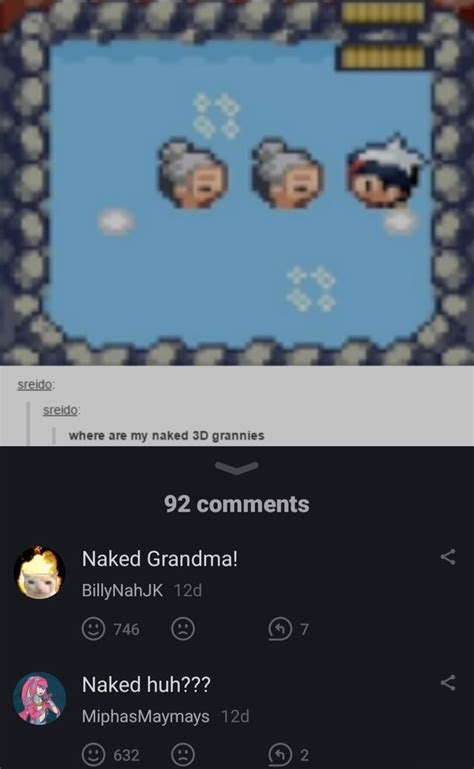Image resolution: width=474 pixels, height=769 pixels.
Task: Open BillyNahJK's cat avatar
Action: 39,572
